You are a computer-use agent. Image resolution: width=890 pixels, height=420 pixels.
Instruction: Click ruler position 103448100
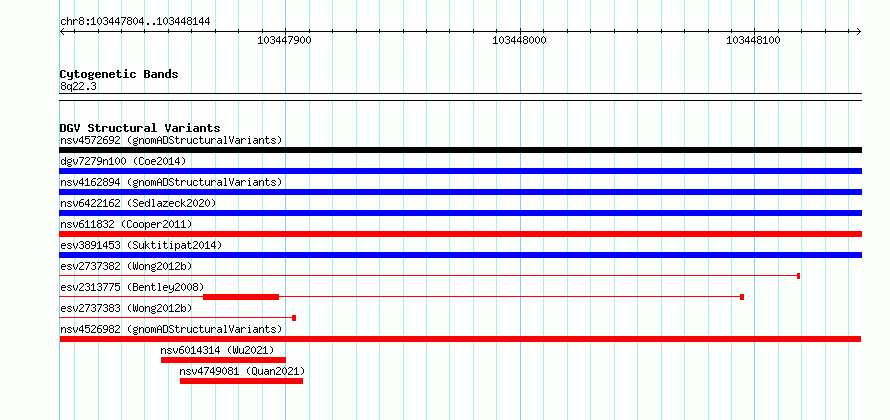[x=754, y=40]
